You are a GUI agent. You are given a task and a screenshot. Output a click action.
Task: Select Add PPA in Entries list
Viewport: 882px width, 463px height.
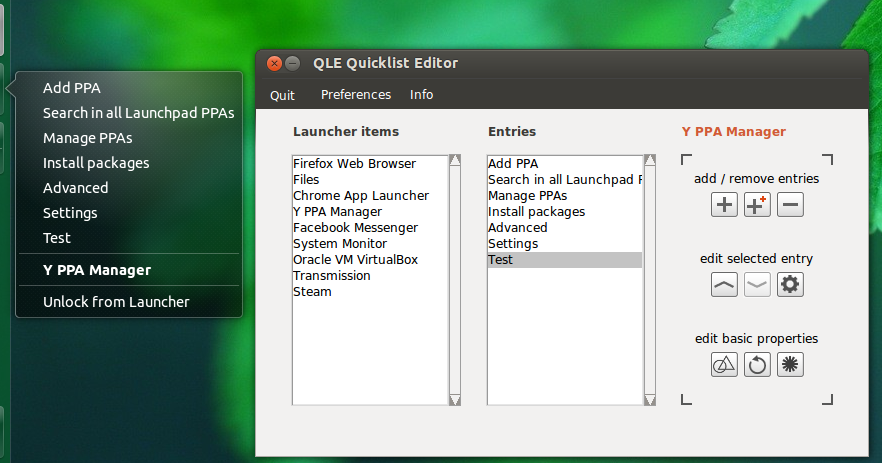pos(565,164)
